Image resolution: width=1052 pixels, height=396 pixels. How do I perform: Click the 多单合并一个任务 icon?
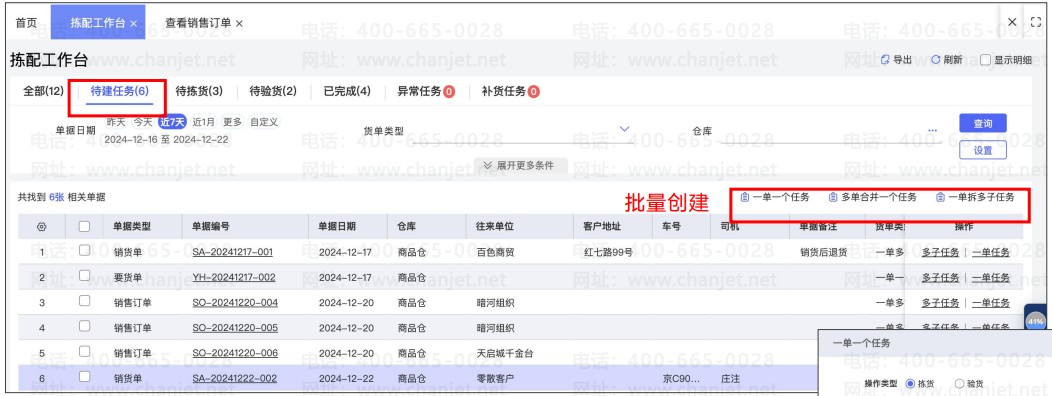(x=833, y=197)
